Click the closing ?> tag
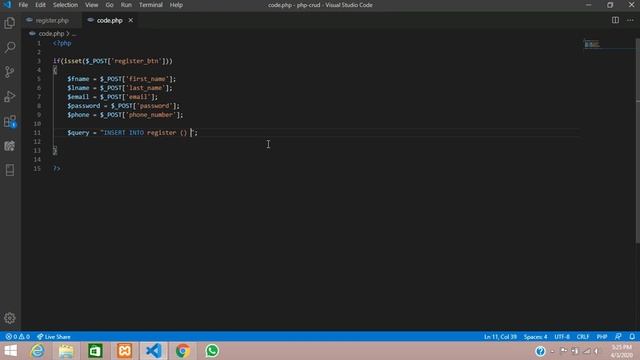This screenshot has width=640, height=360. pyautogui.click(x=57, y=169)
